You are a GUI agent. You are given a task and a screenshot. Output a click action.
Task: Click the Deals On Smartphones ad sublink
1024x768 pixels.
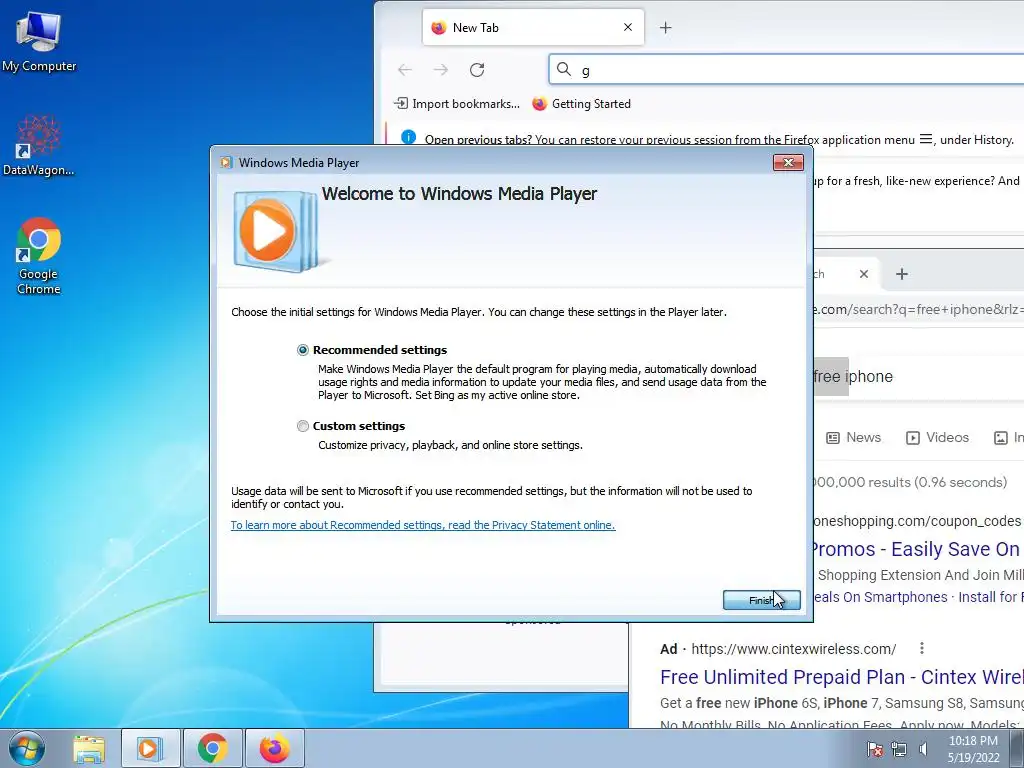coord(881,597)
